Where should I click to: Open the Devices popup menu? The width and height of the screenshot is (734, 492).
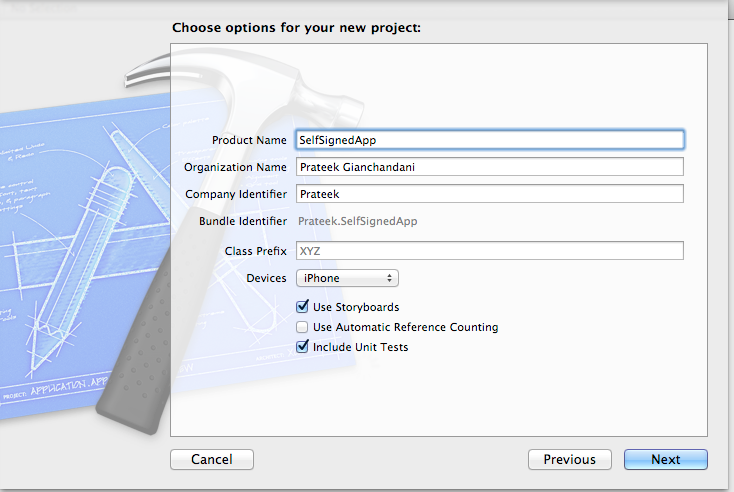(347, 278)
